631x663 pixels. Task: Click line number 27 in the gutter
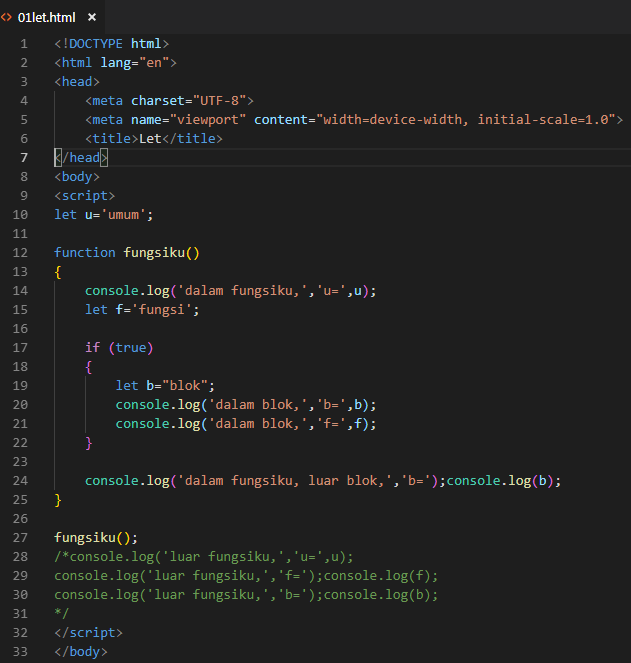[x=20, y=538]
